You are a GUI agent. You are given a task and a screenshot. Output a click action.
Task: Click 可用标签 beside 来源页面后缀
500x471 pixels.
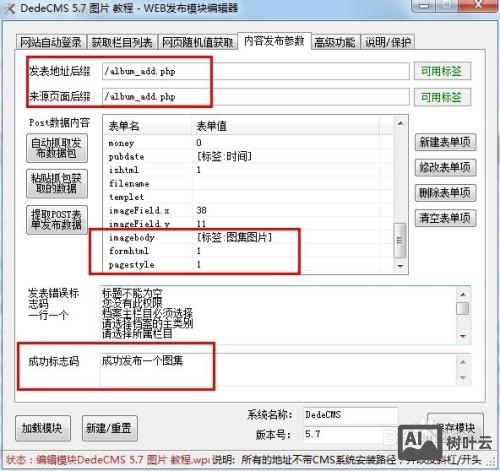[x=442, y=97]
